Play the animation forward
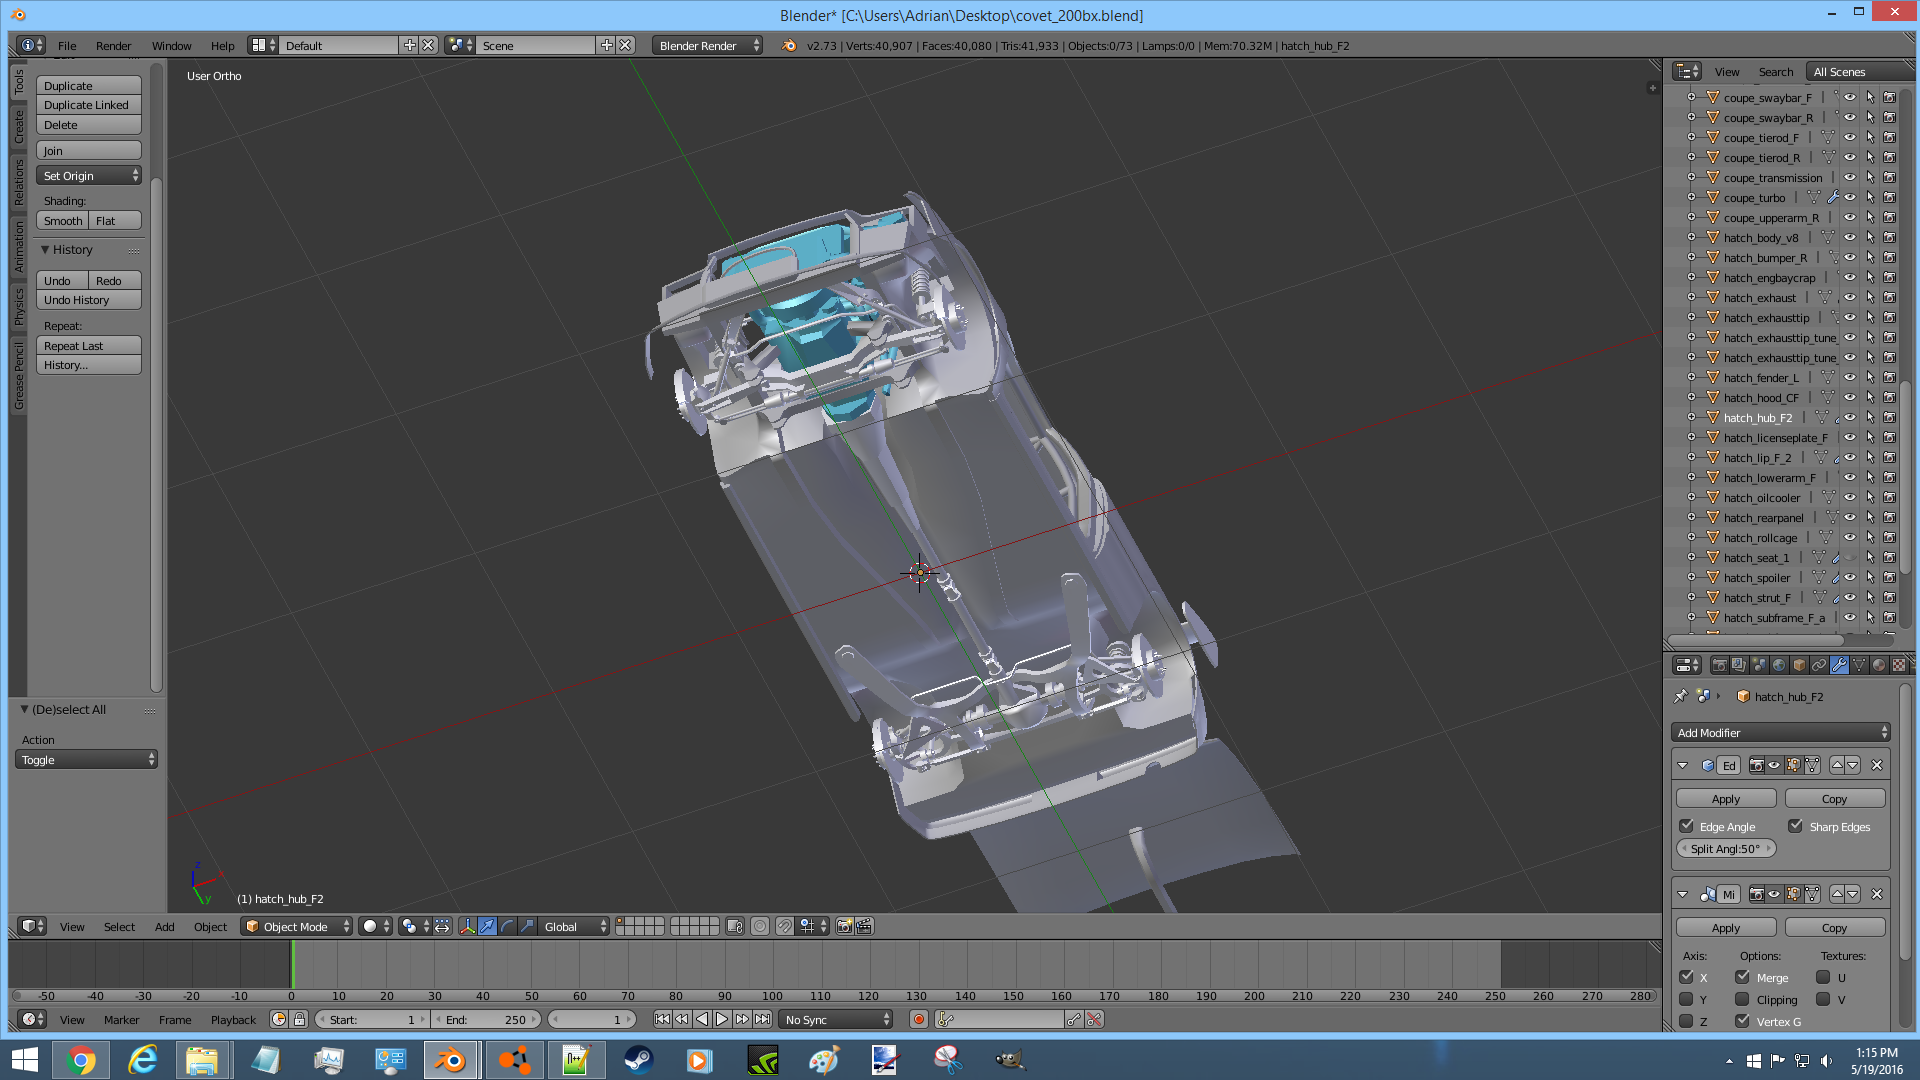The width and height of the screenshot is (1920, 1080). pos(722,1020)
